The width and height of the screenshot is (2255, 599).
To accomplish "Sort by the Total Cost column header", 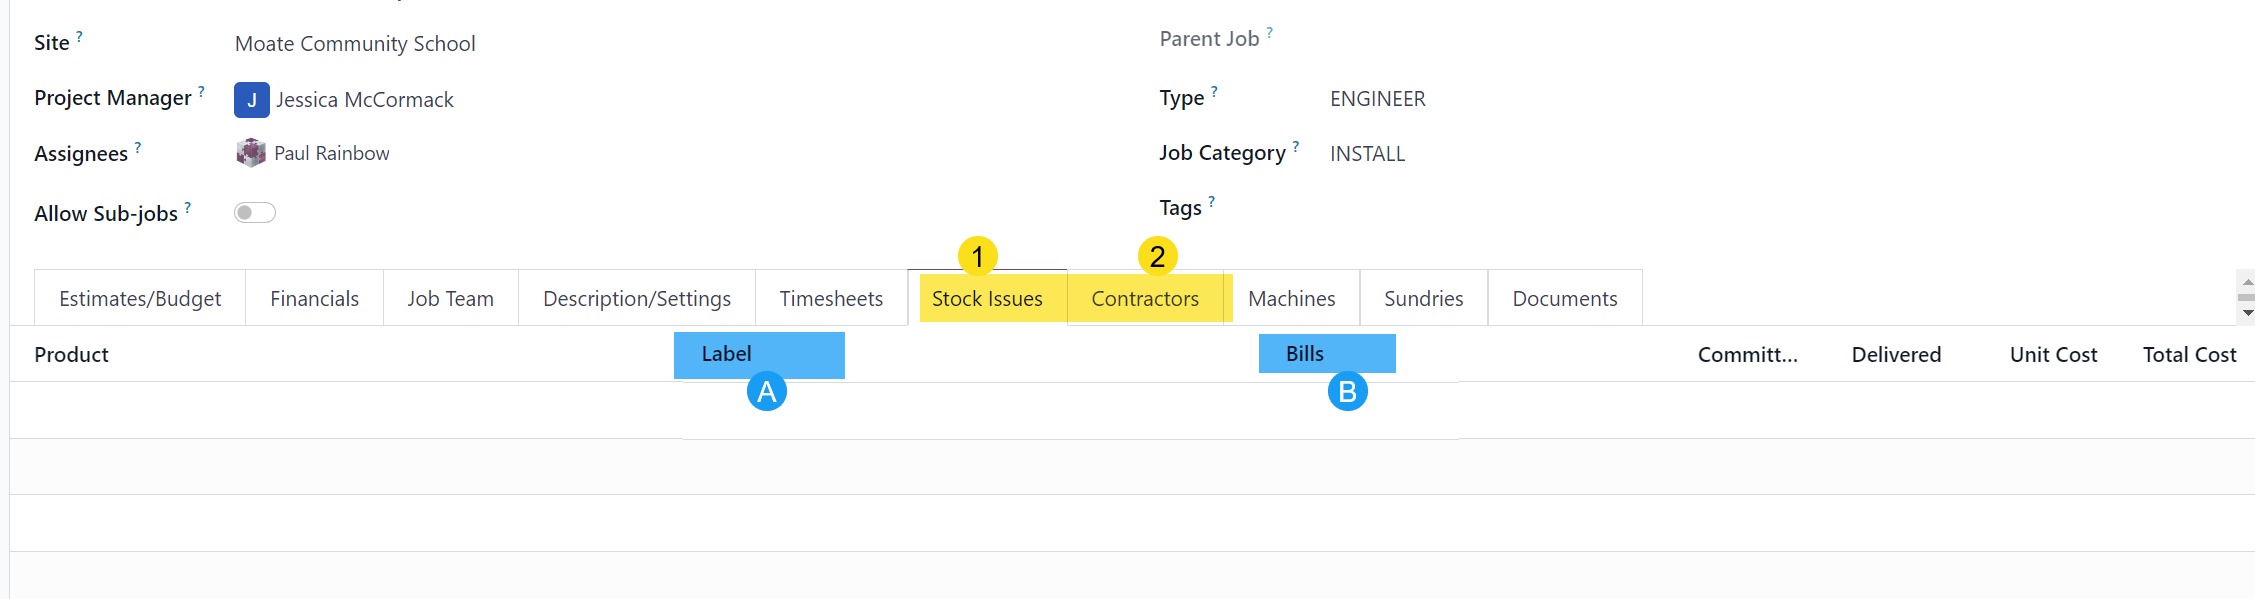I will 2189,355.
